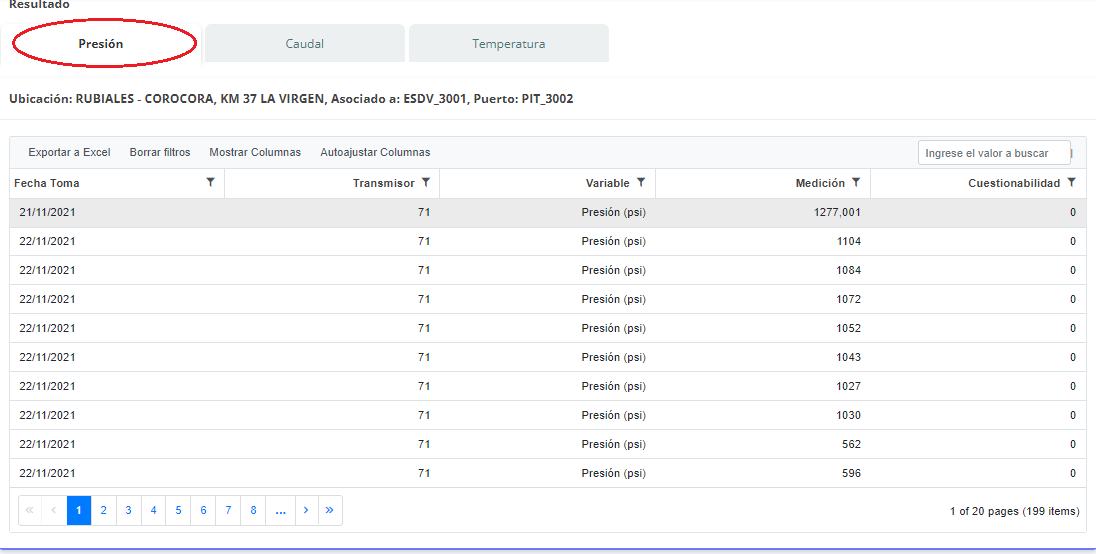Expand more pages ellipsis in pager

click(x=280, y=510)
